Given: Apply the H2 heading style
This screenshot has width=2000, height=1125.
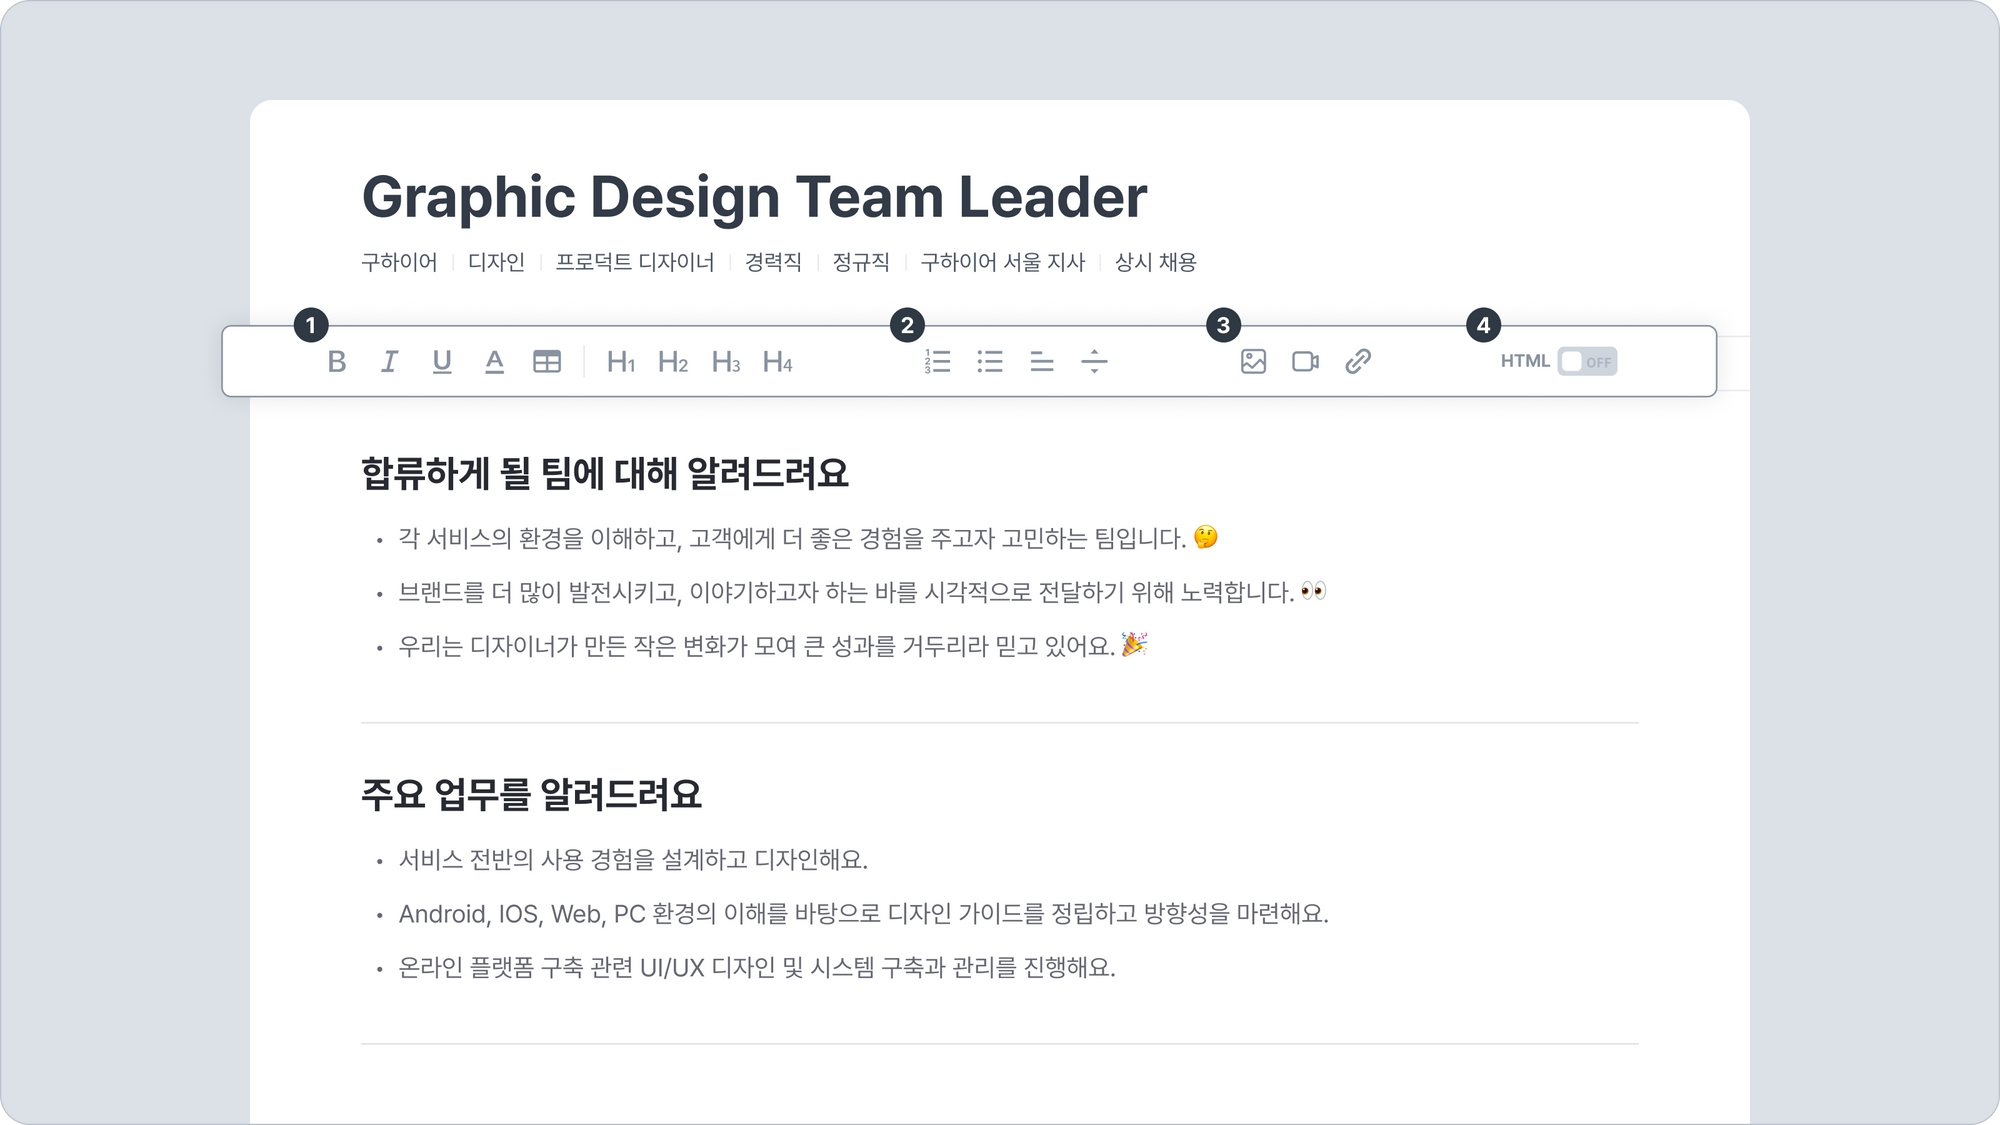Looking at the screenshot, I should coord(673,362).
